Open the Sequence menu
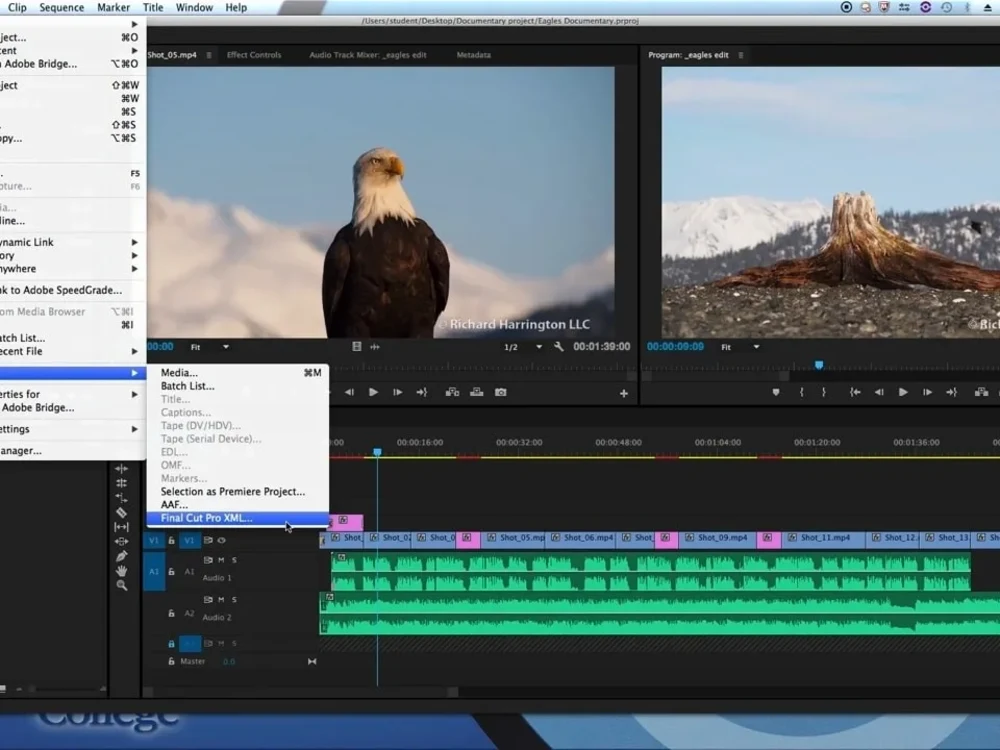The width and height of the screenshot is (1000, 750). point(61,8)
